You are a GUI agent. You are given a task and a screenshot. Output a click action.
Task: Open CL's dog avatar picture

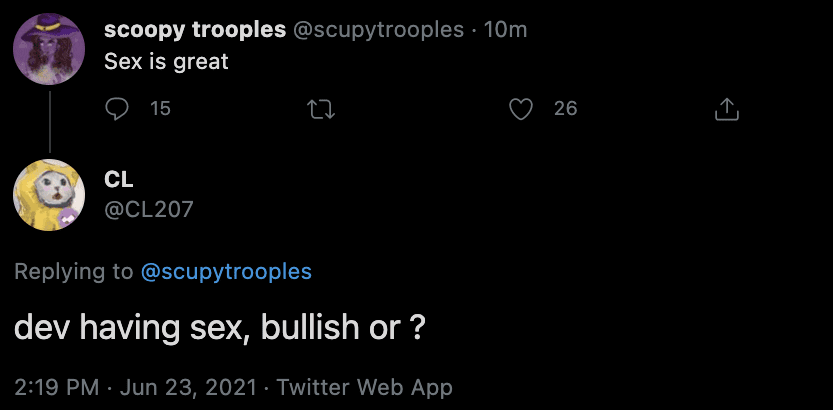(x=48, y=194)
